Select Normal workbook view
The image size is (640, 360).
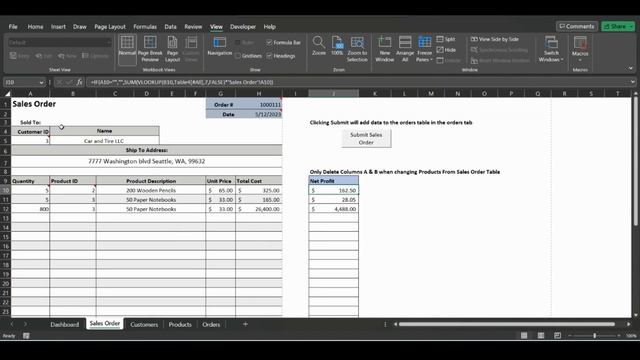point(127,49)
